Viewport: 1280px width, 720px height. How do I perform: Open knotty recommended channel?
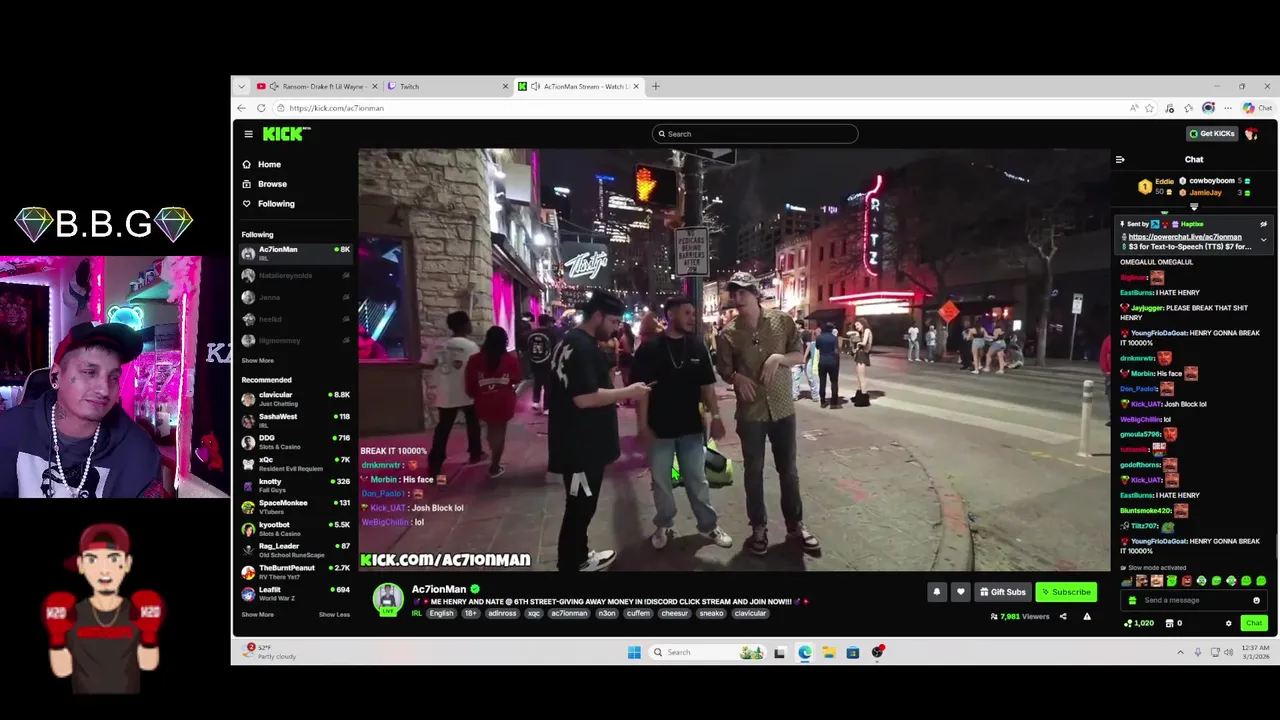coord(295,485)
